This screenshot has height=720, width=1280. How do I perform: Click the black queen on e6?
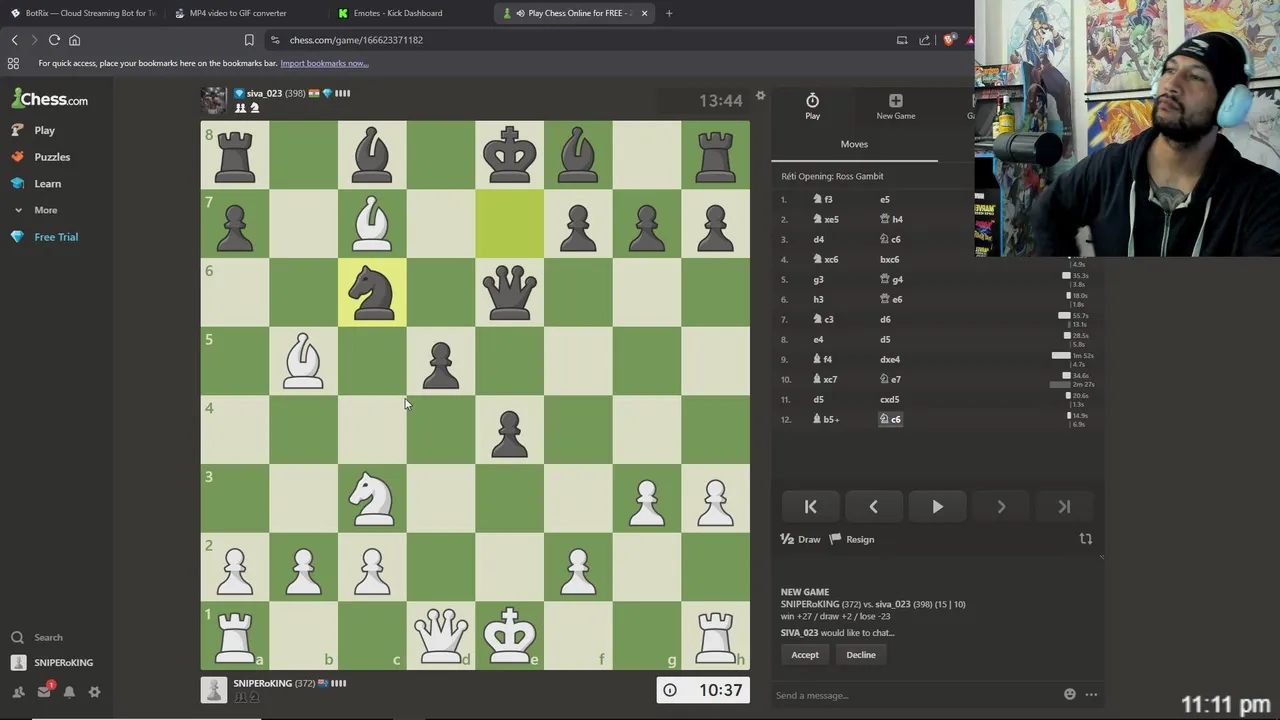pos(509,292)
